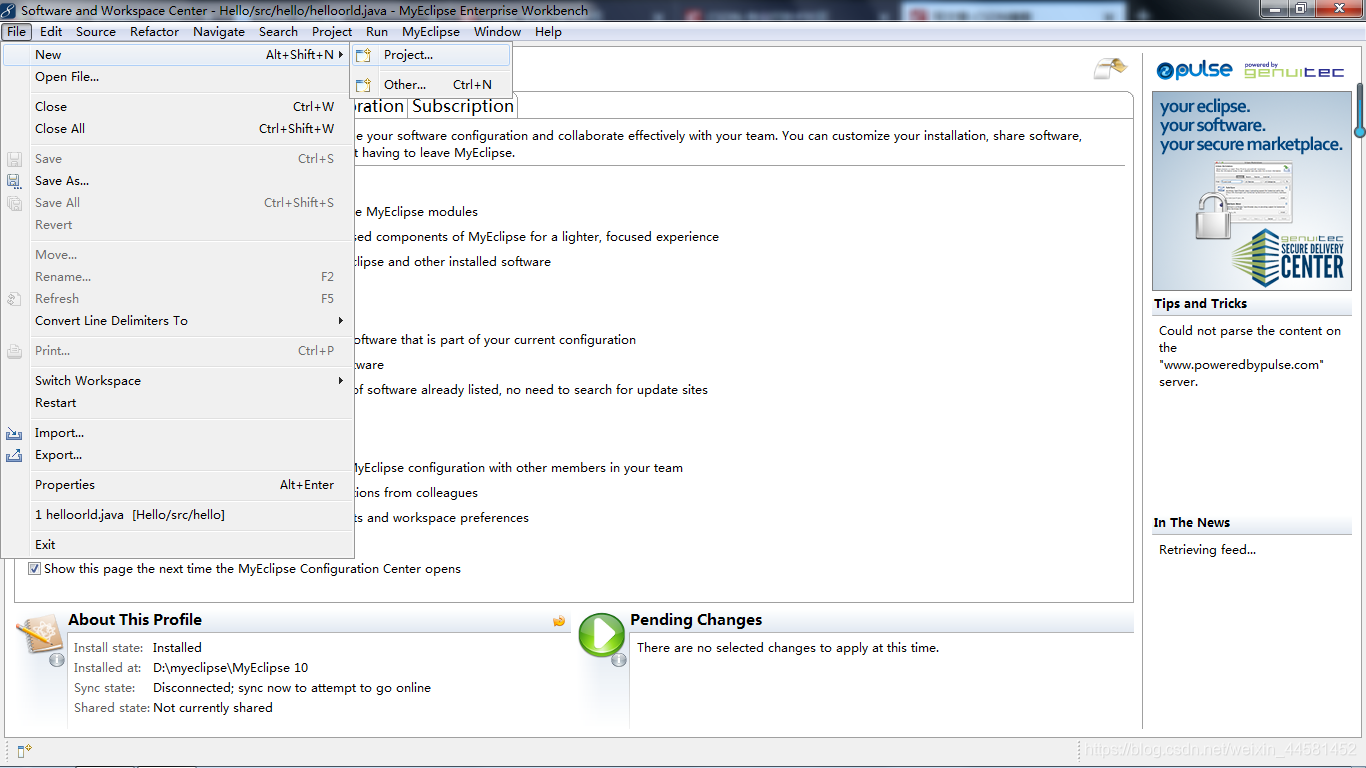Viewport: 1366px width, 768px height.
Task: Click info badge beside Pending Changes
Action: 619,660
